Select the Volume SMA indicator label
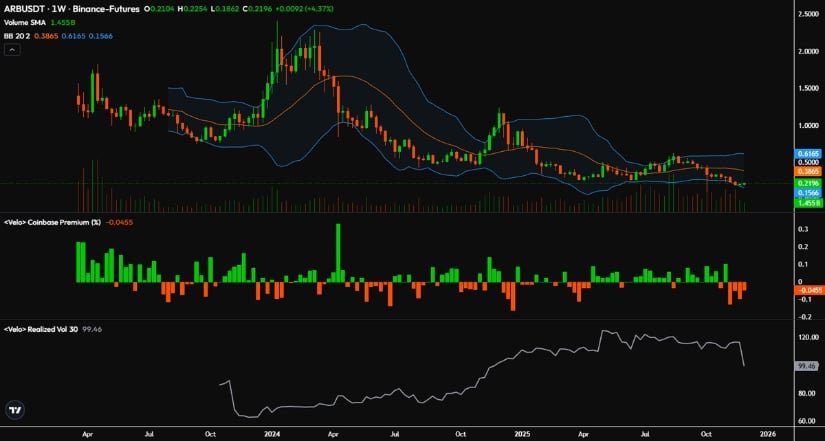The image size is (825, 441). [25, 21]
